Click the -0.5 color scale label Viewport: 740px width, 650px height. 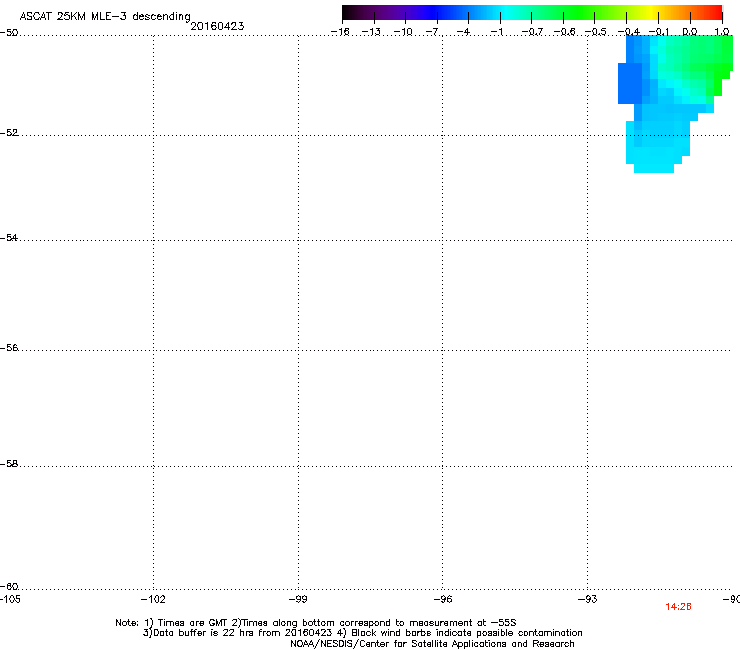[595, 32]
